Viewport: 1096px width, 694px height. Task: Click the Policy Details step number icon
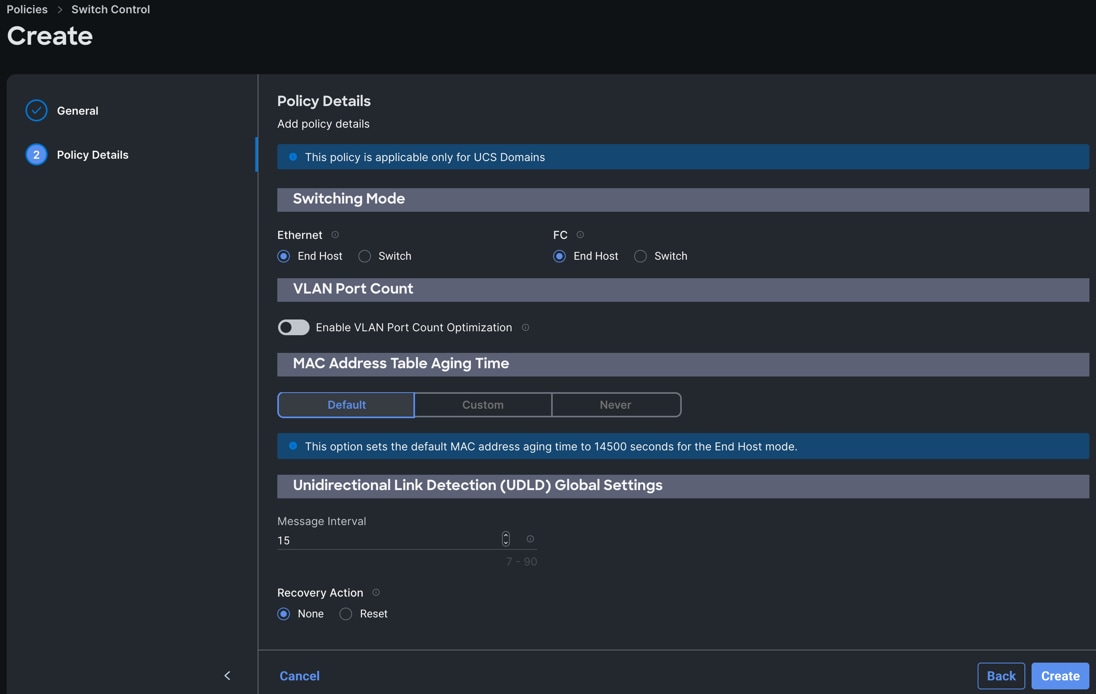click(x=36, y=155)
